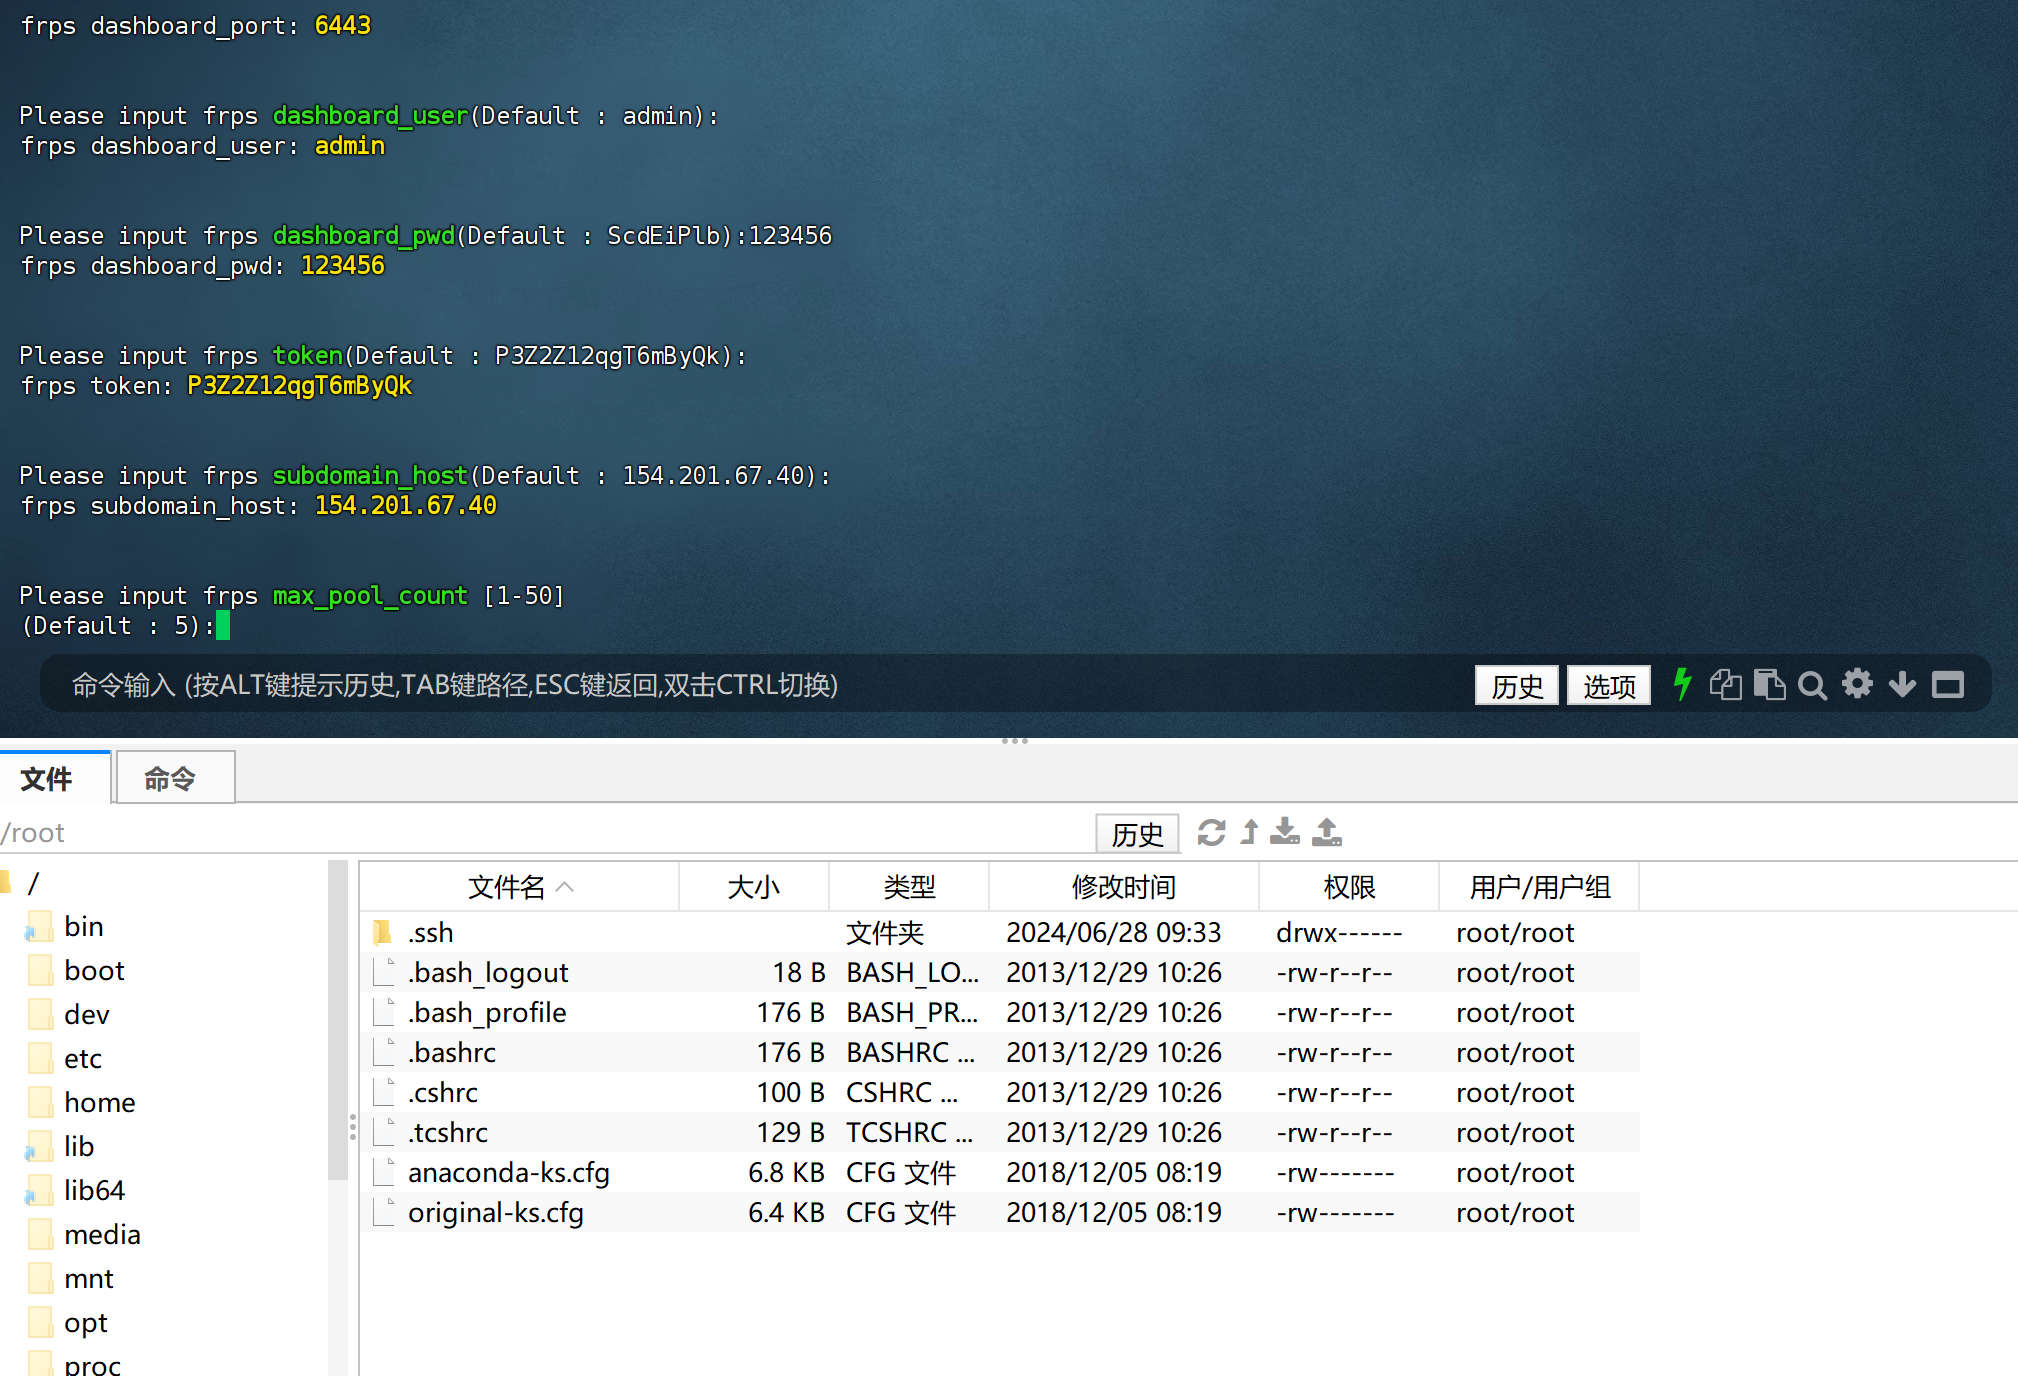Refresh the file list with the refresh icon
2018x1376 pixels.
1212,833
